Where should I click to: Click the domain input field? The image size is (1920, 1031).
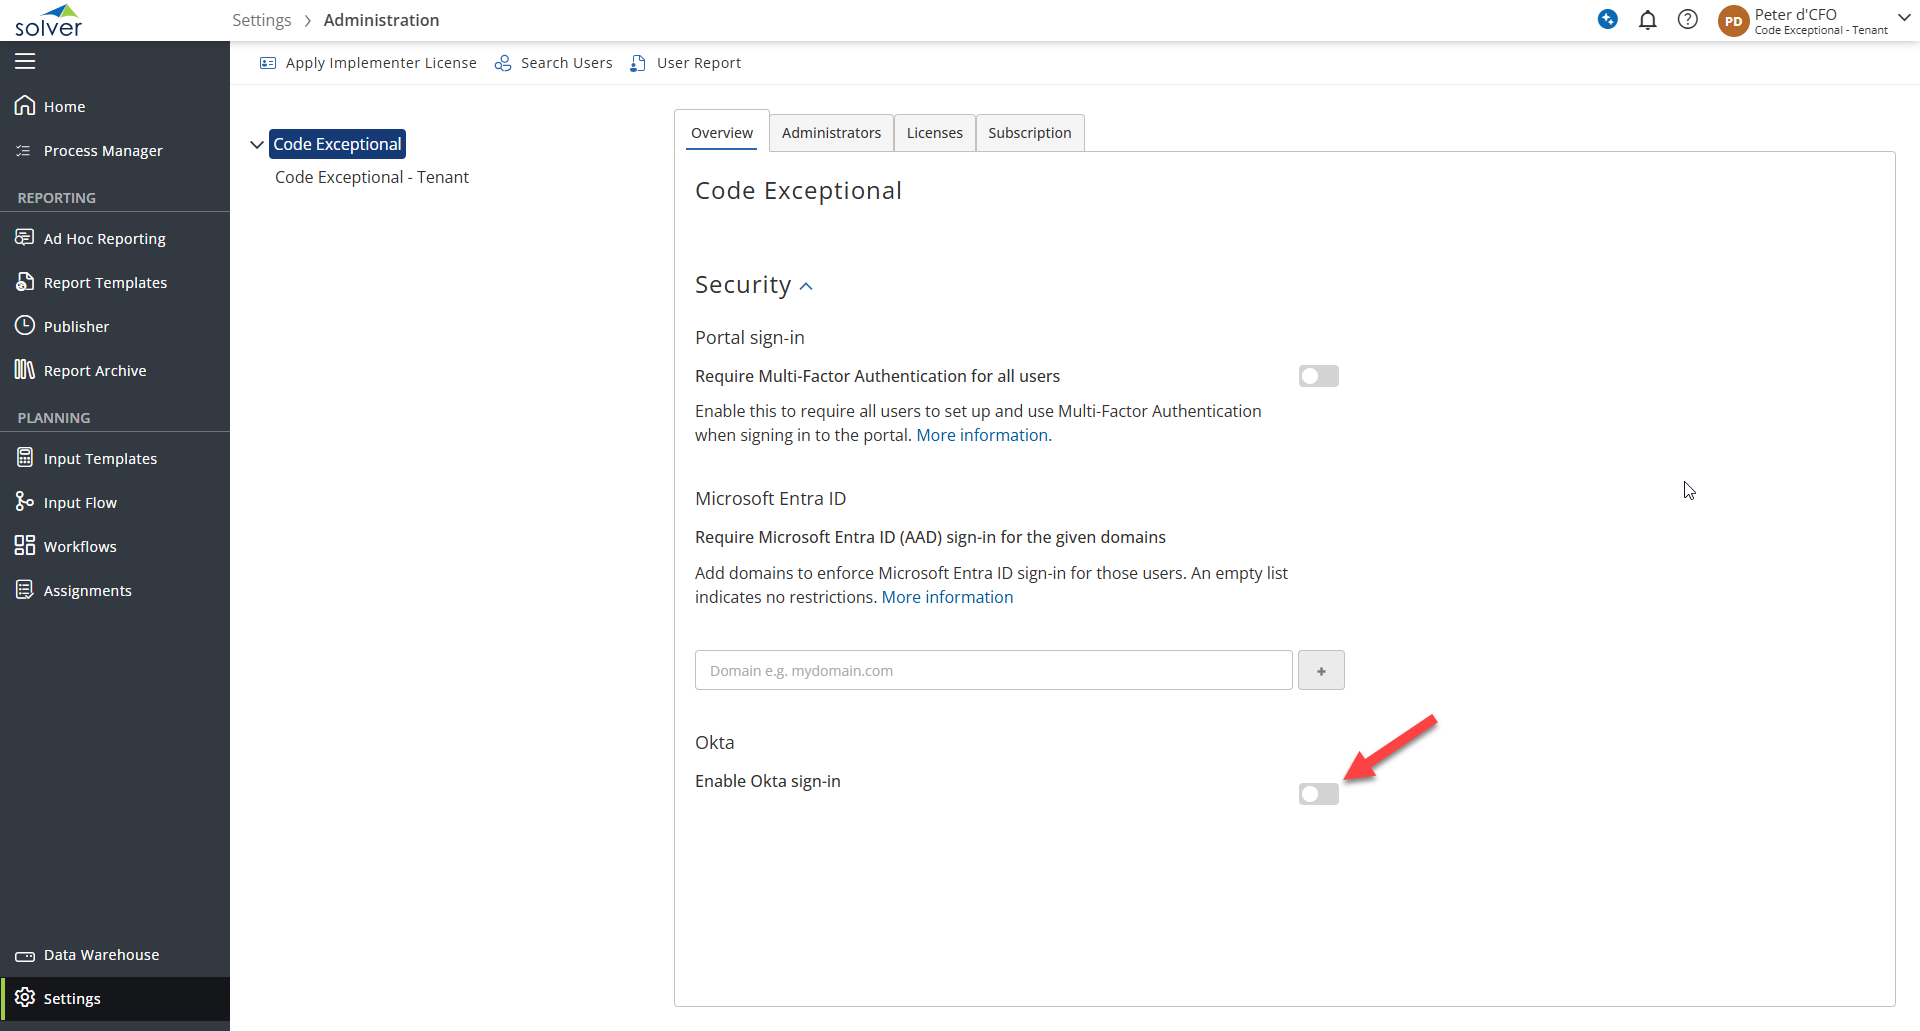click(x=993, y=670)
